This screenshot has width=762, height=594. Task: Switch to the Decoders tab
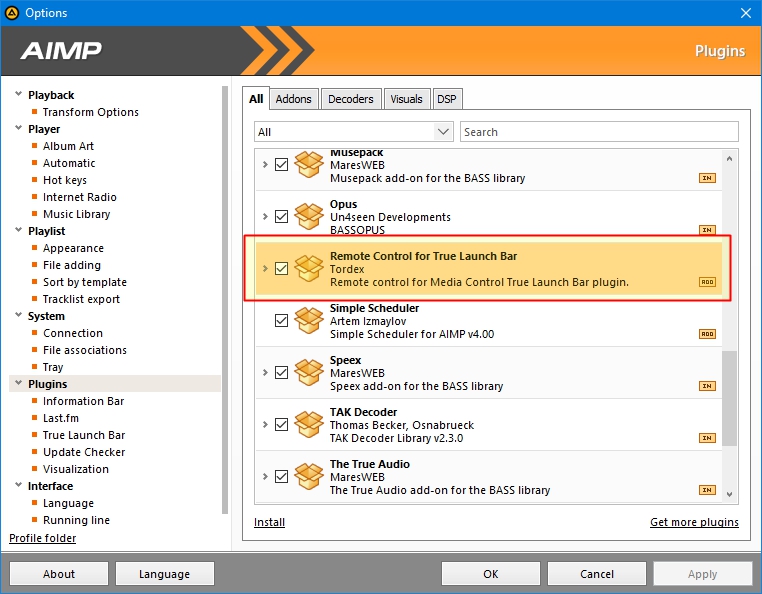[350, 99]
